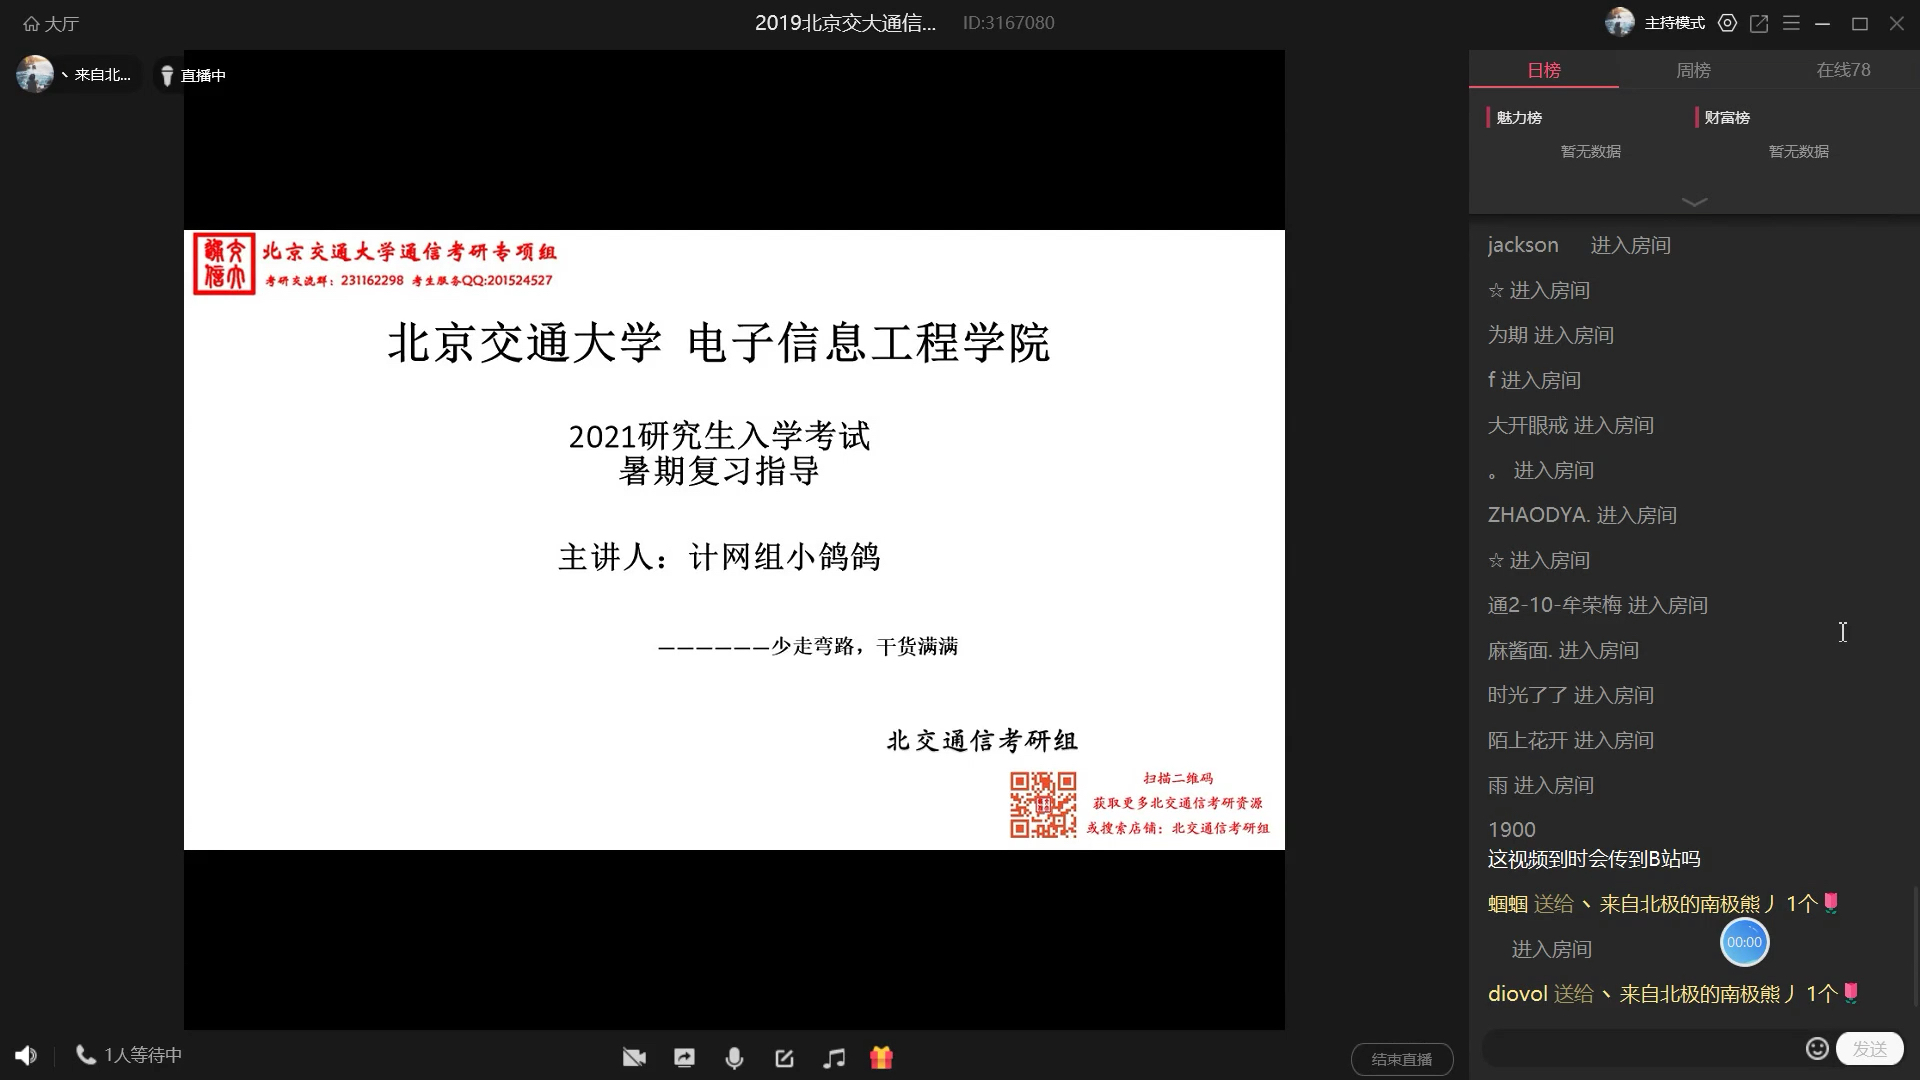
Task: Click the speaker volume icon bottom left
Action: 24,1054
